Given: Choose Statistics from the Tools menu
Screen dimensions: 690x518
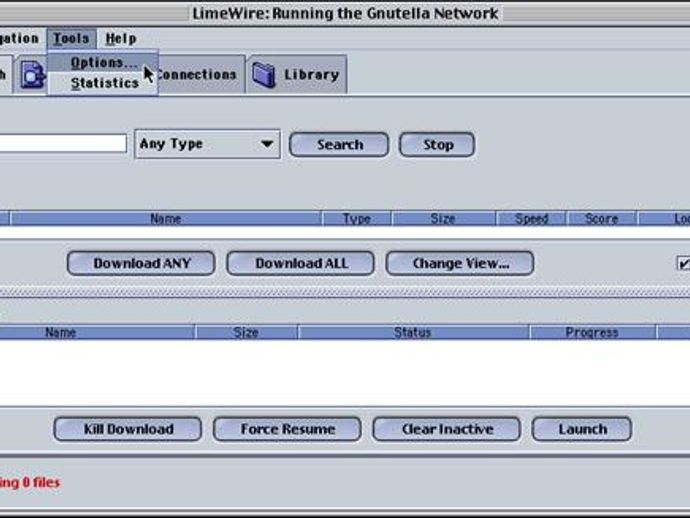Looking at the screenshot, I should [x=103, y=83].
